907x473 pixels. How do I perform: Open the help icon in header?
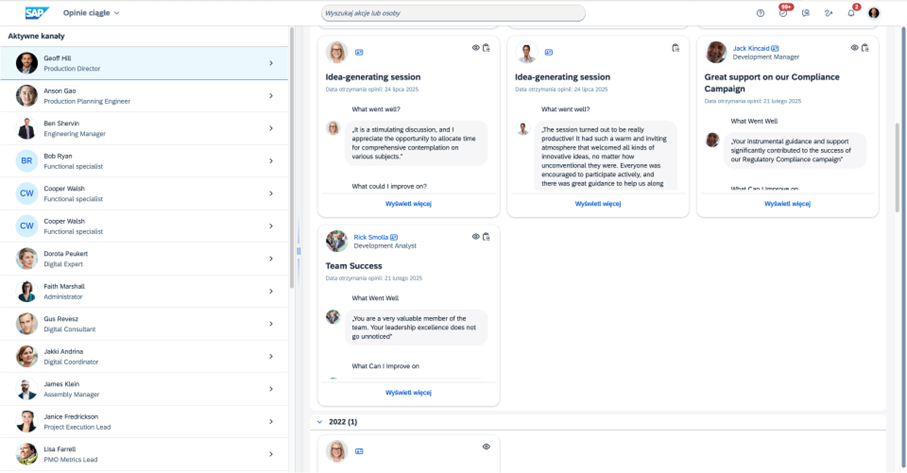coord(760,13)
